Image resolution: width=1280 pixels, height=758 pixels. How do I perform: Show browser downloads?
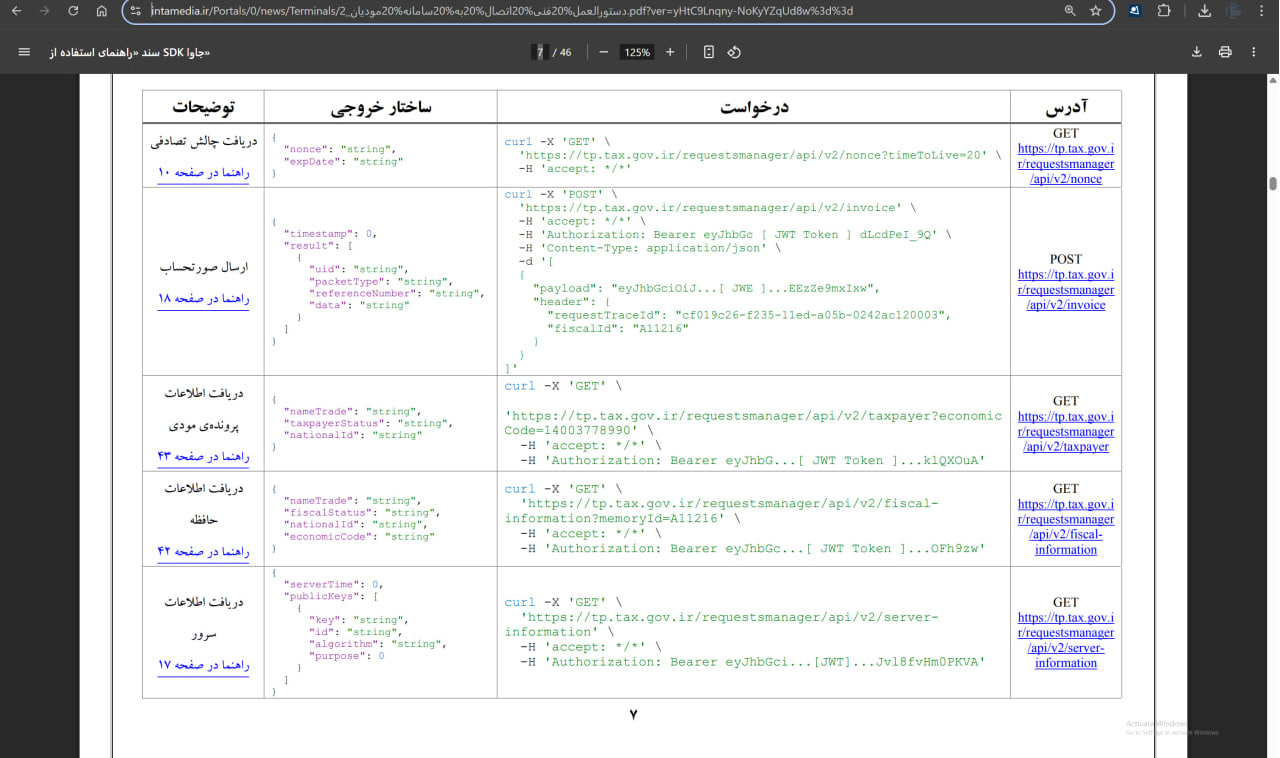(1204, 11)
